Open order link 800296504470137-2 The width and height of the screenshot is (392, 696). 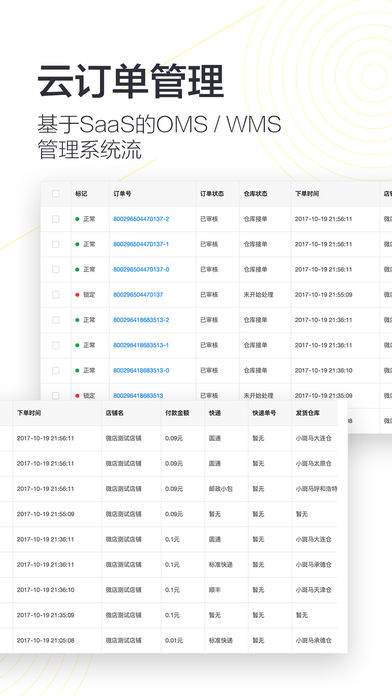point(141,219)
